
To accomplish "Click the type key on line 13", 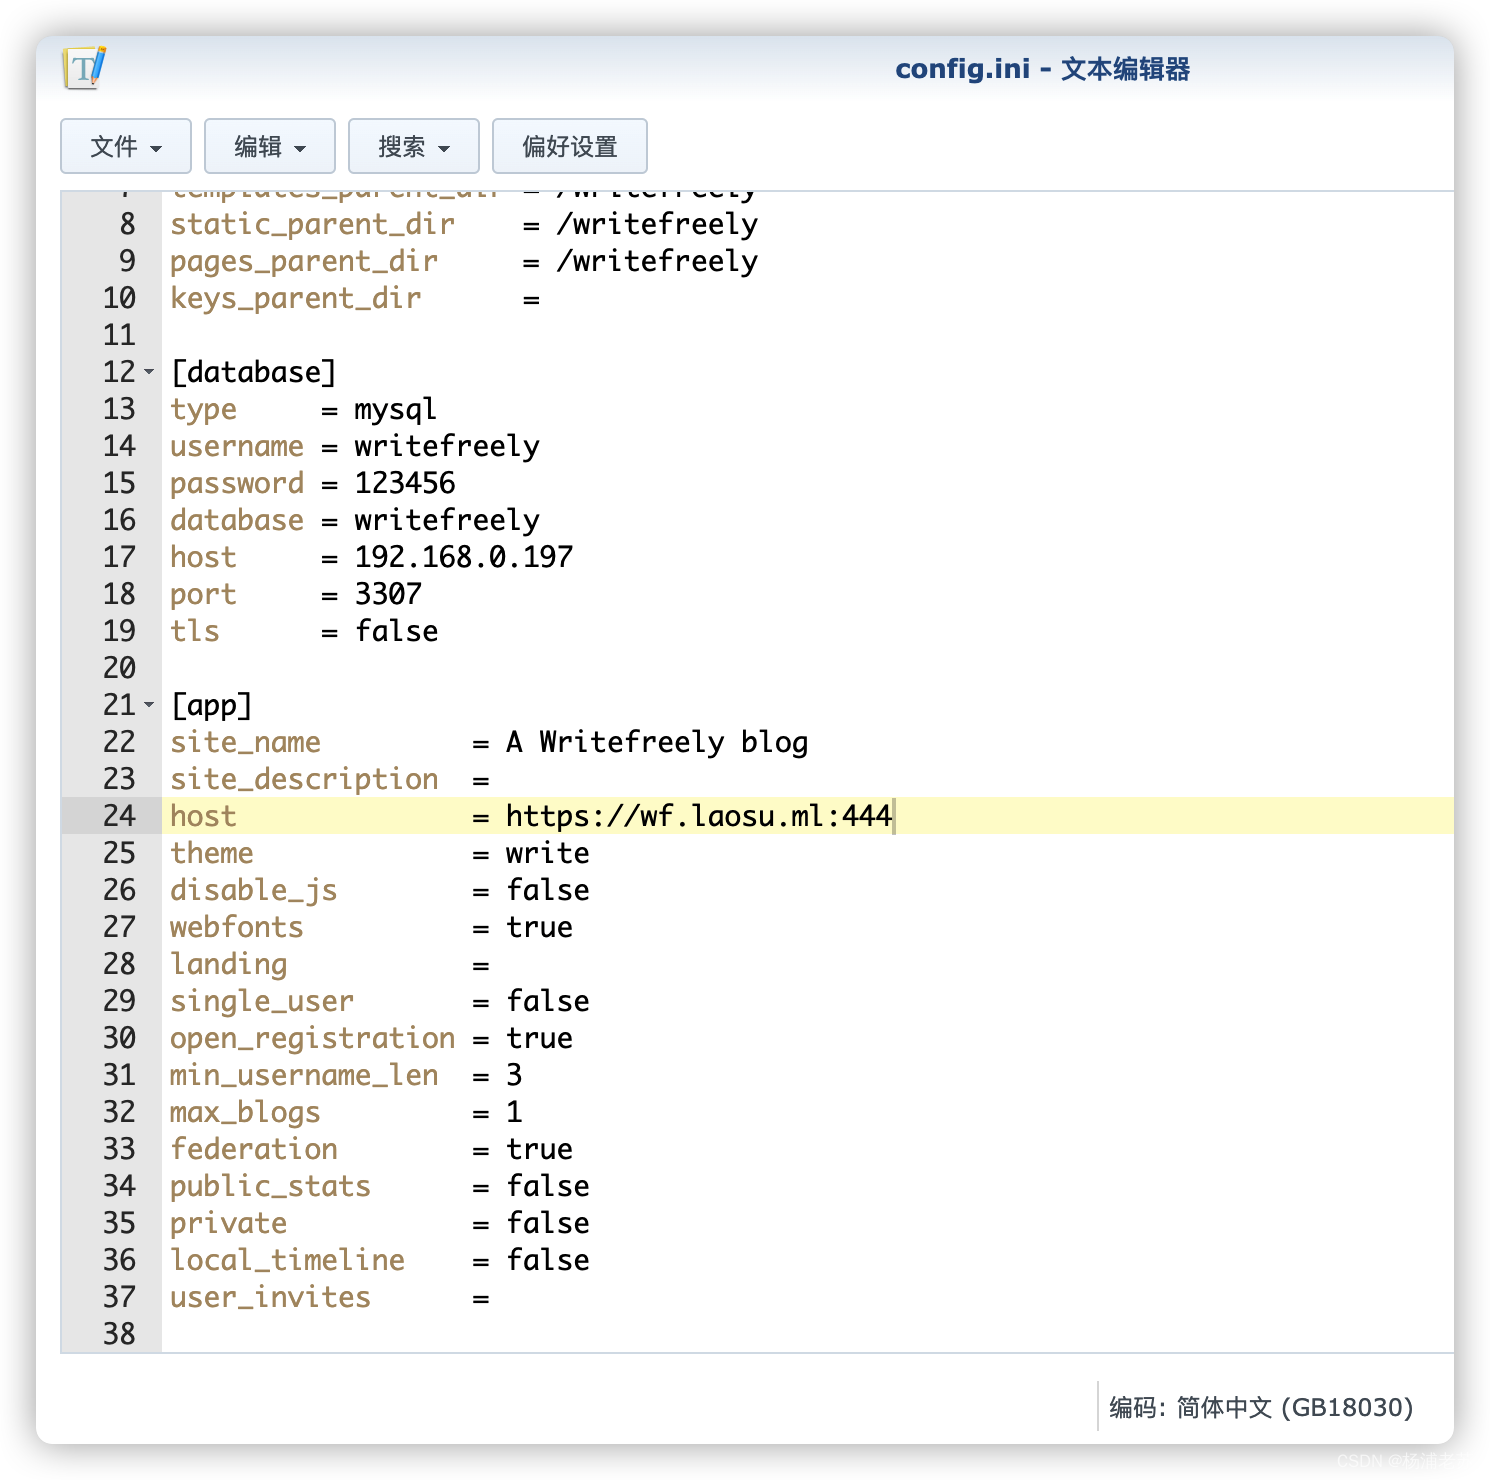I will pyautogui.click(x=203, y=409).
